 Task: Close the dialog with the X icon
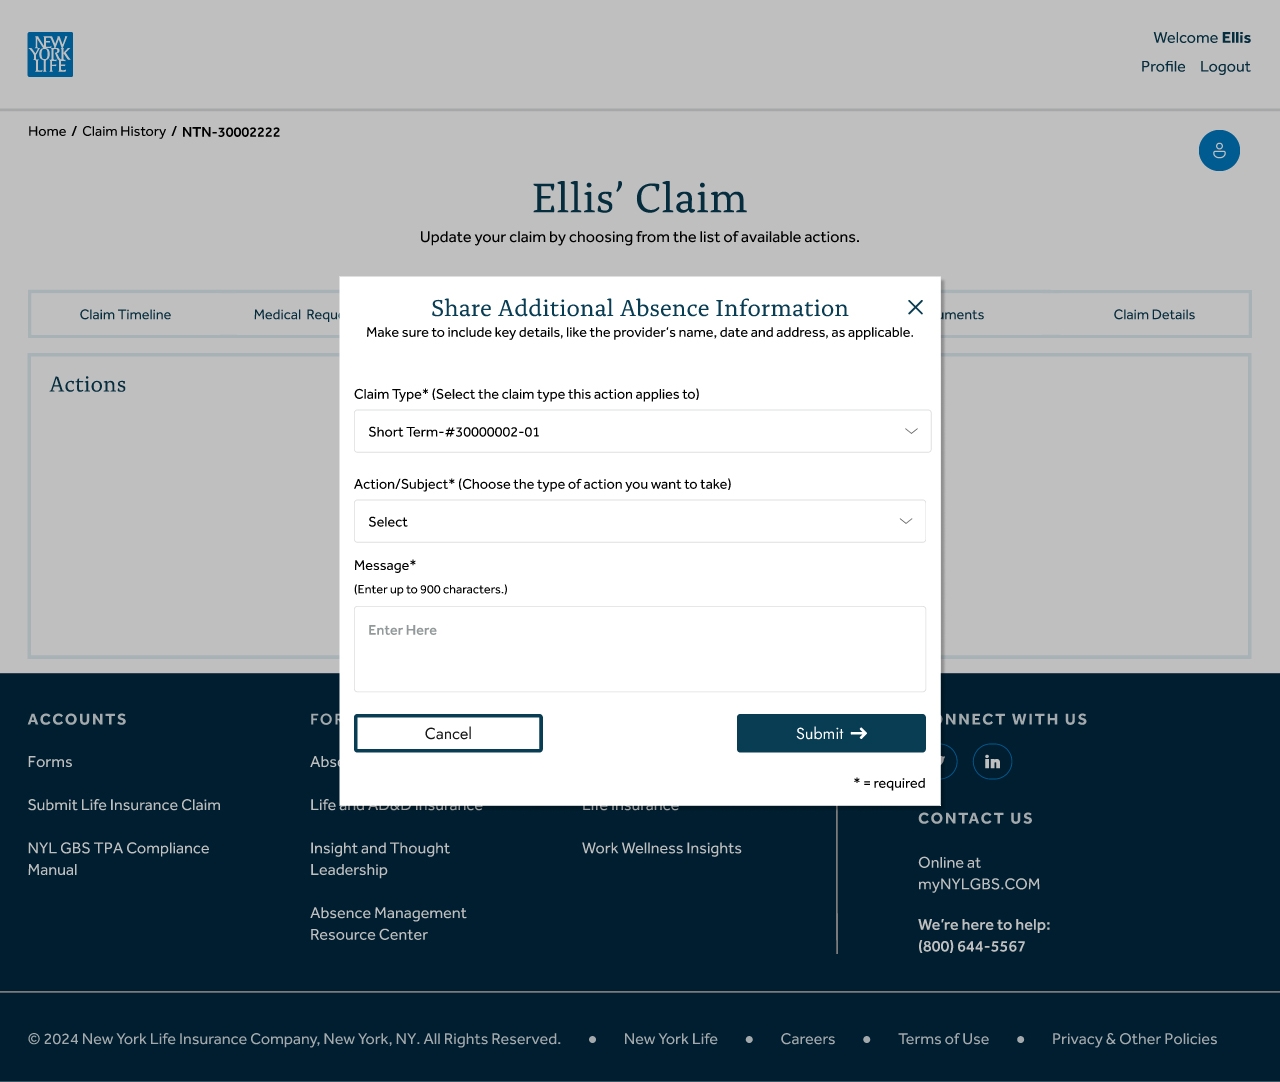915,308
